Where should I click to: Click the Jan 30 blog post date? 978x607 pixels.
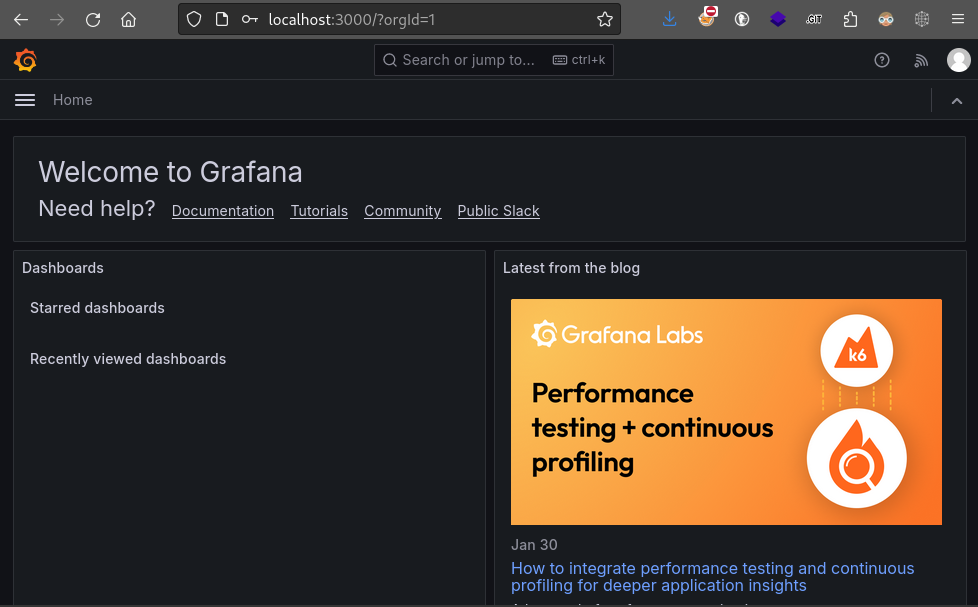534,545
